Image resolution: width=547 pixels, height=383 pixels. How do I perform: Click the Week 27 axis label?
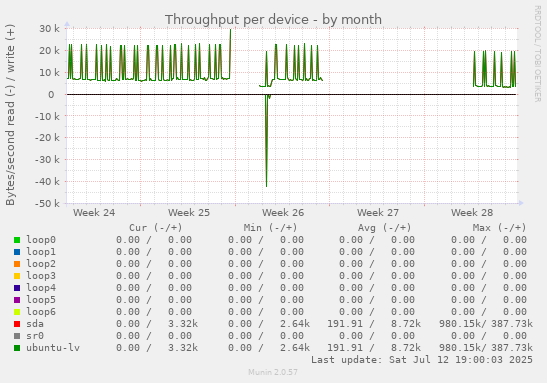[x=377, y=213]
